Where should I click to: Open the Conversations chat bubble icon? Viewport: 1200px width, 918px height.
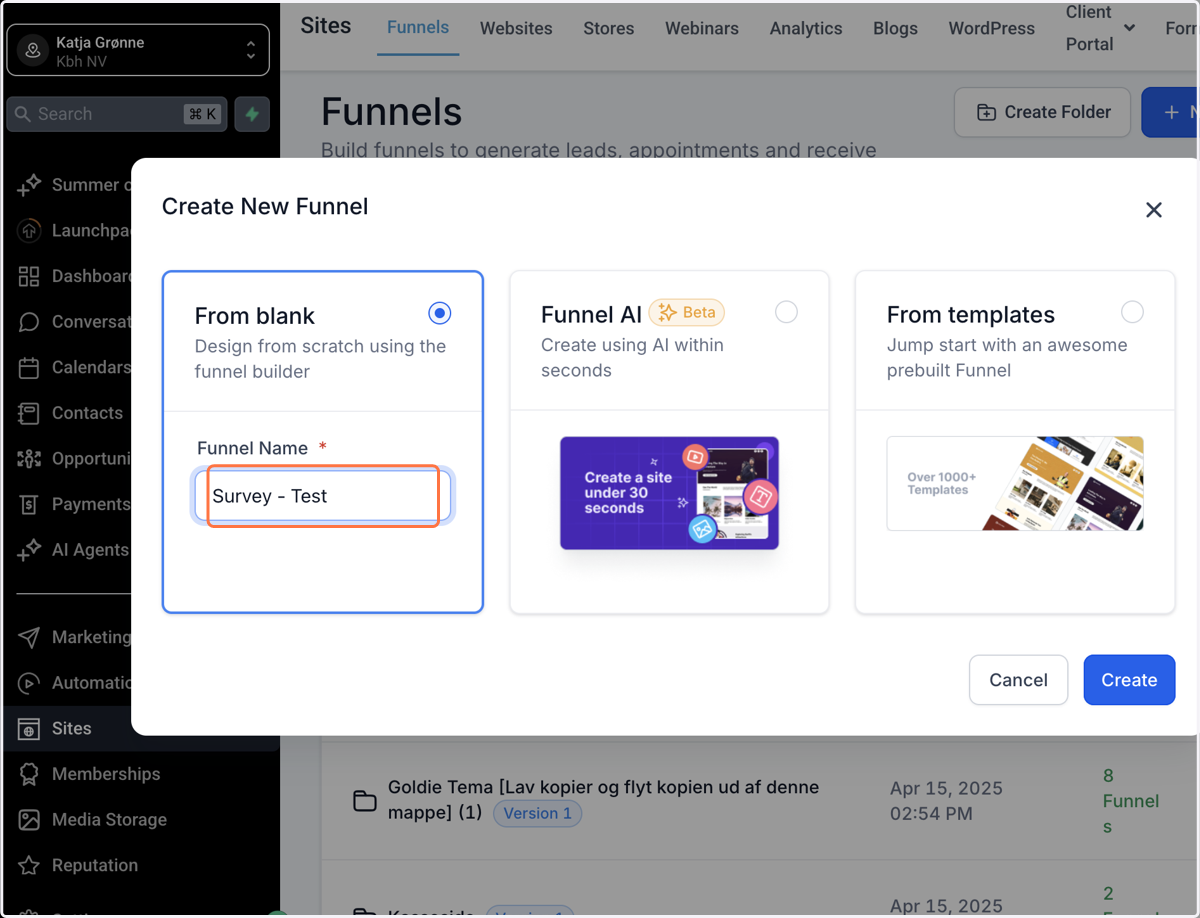tap(29, 322)
